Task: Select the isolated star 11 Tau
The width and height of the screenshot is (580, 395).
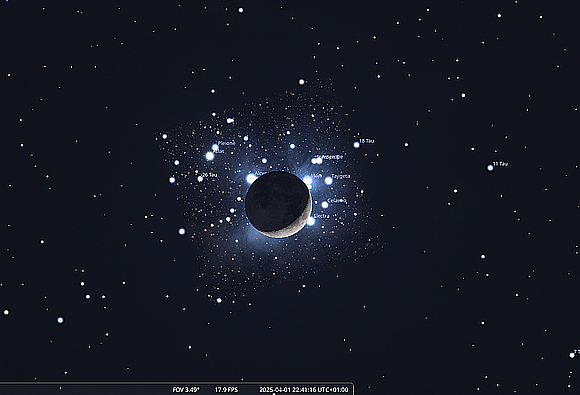Action: [490, 168]
